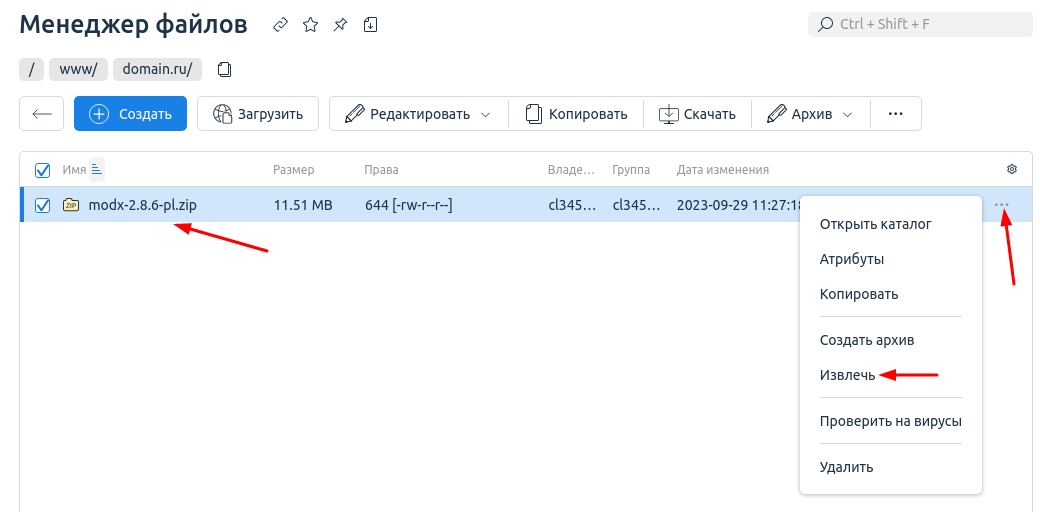Click the Группа column header
Viewport: 1040px width, 512px height.
(x=631, y=170)
